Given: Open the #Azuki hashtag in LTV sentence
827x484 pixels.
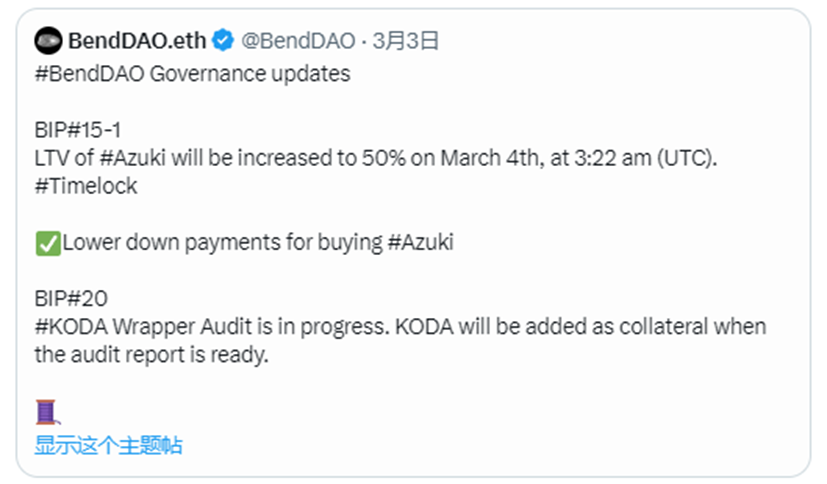Looking at the screenshot, I should point(132,158).
